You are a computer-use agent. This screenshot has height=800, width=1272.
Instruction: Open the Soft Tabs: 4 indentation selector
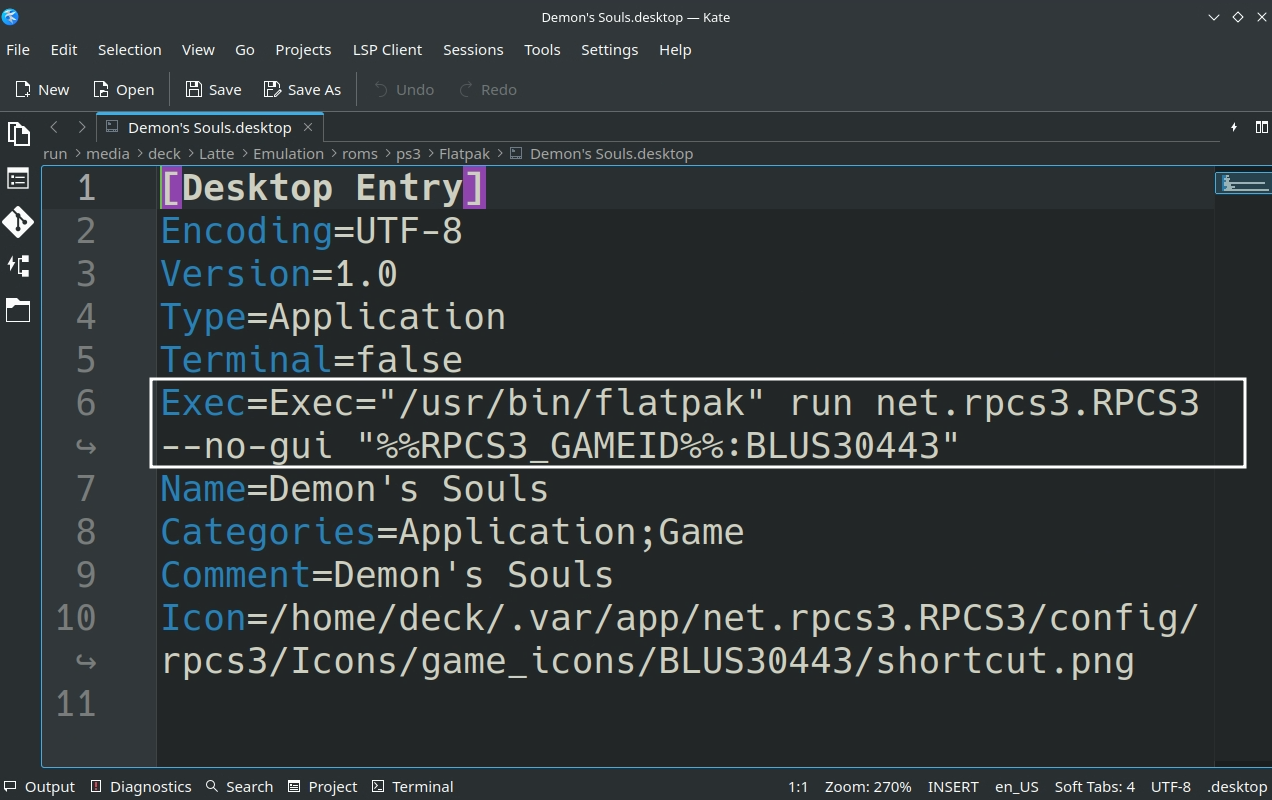point(1094,786)
